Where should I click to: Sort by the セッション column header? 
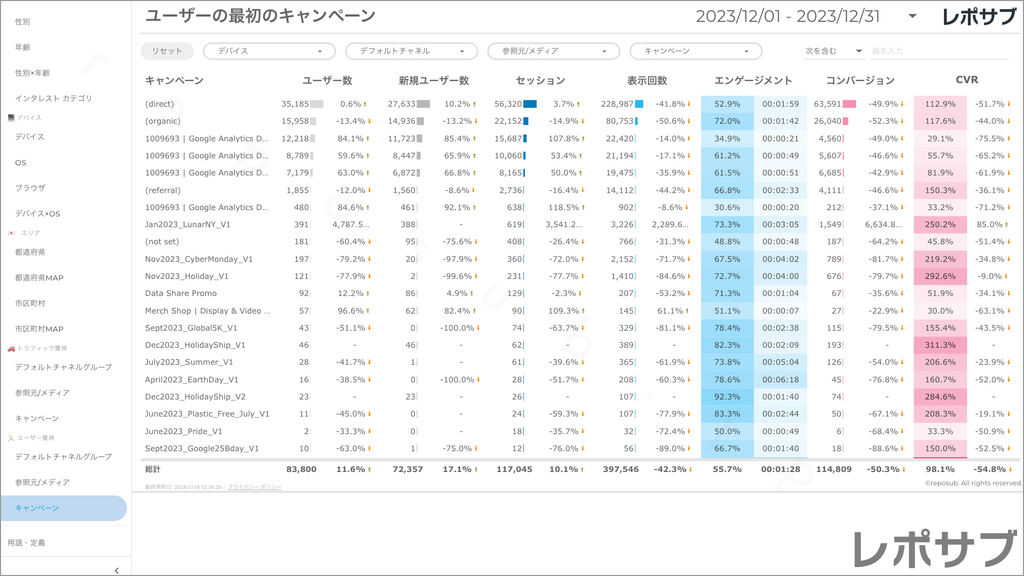pos(540,80)
